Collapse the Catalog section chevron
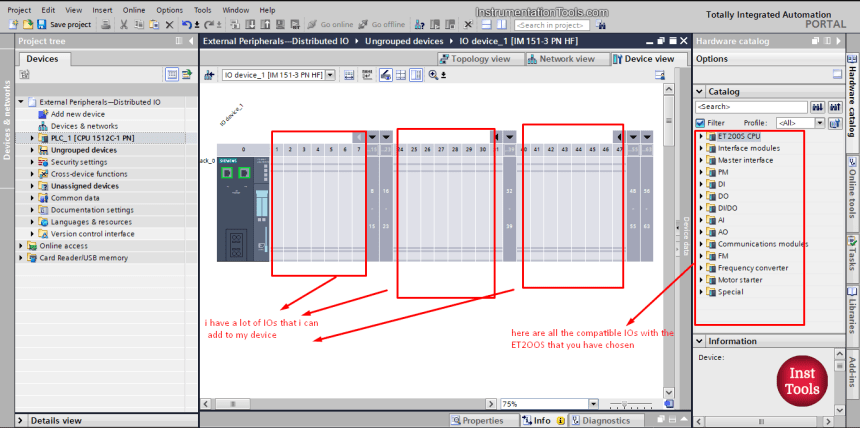 (700, 92)
